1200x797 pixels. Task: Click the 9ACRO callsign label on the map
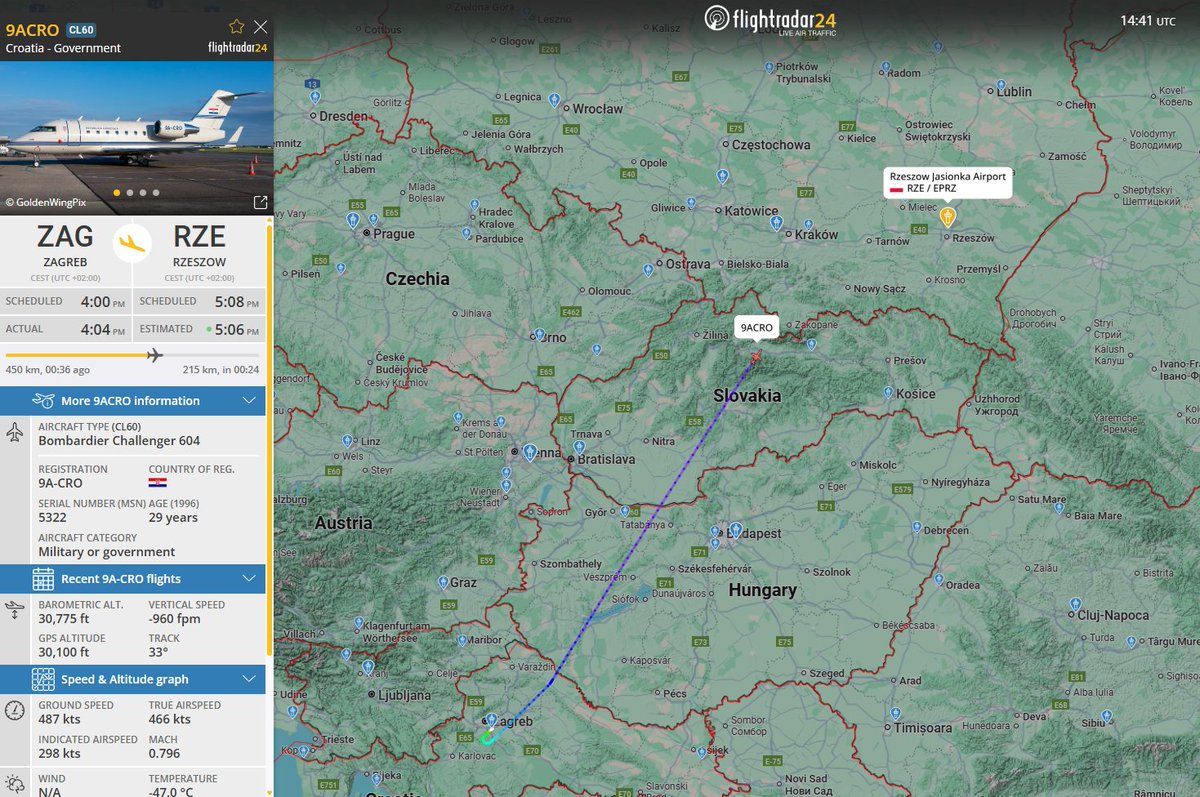pyautogui.click(x=757, y=328)
